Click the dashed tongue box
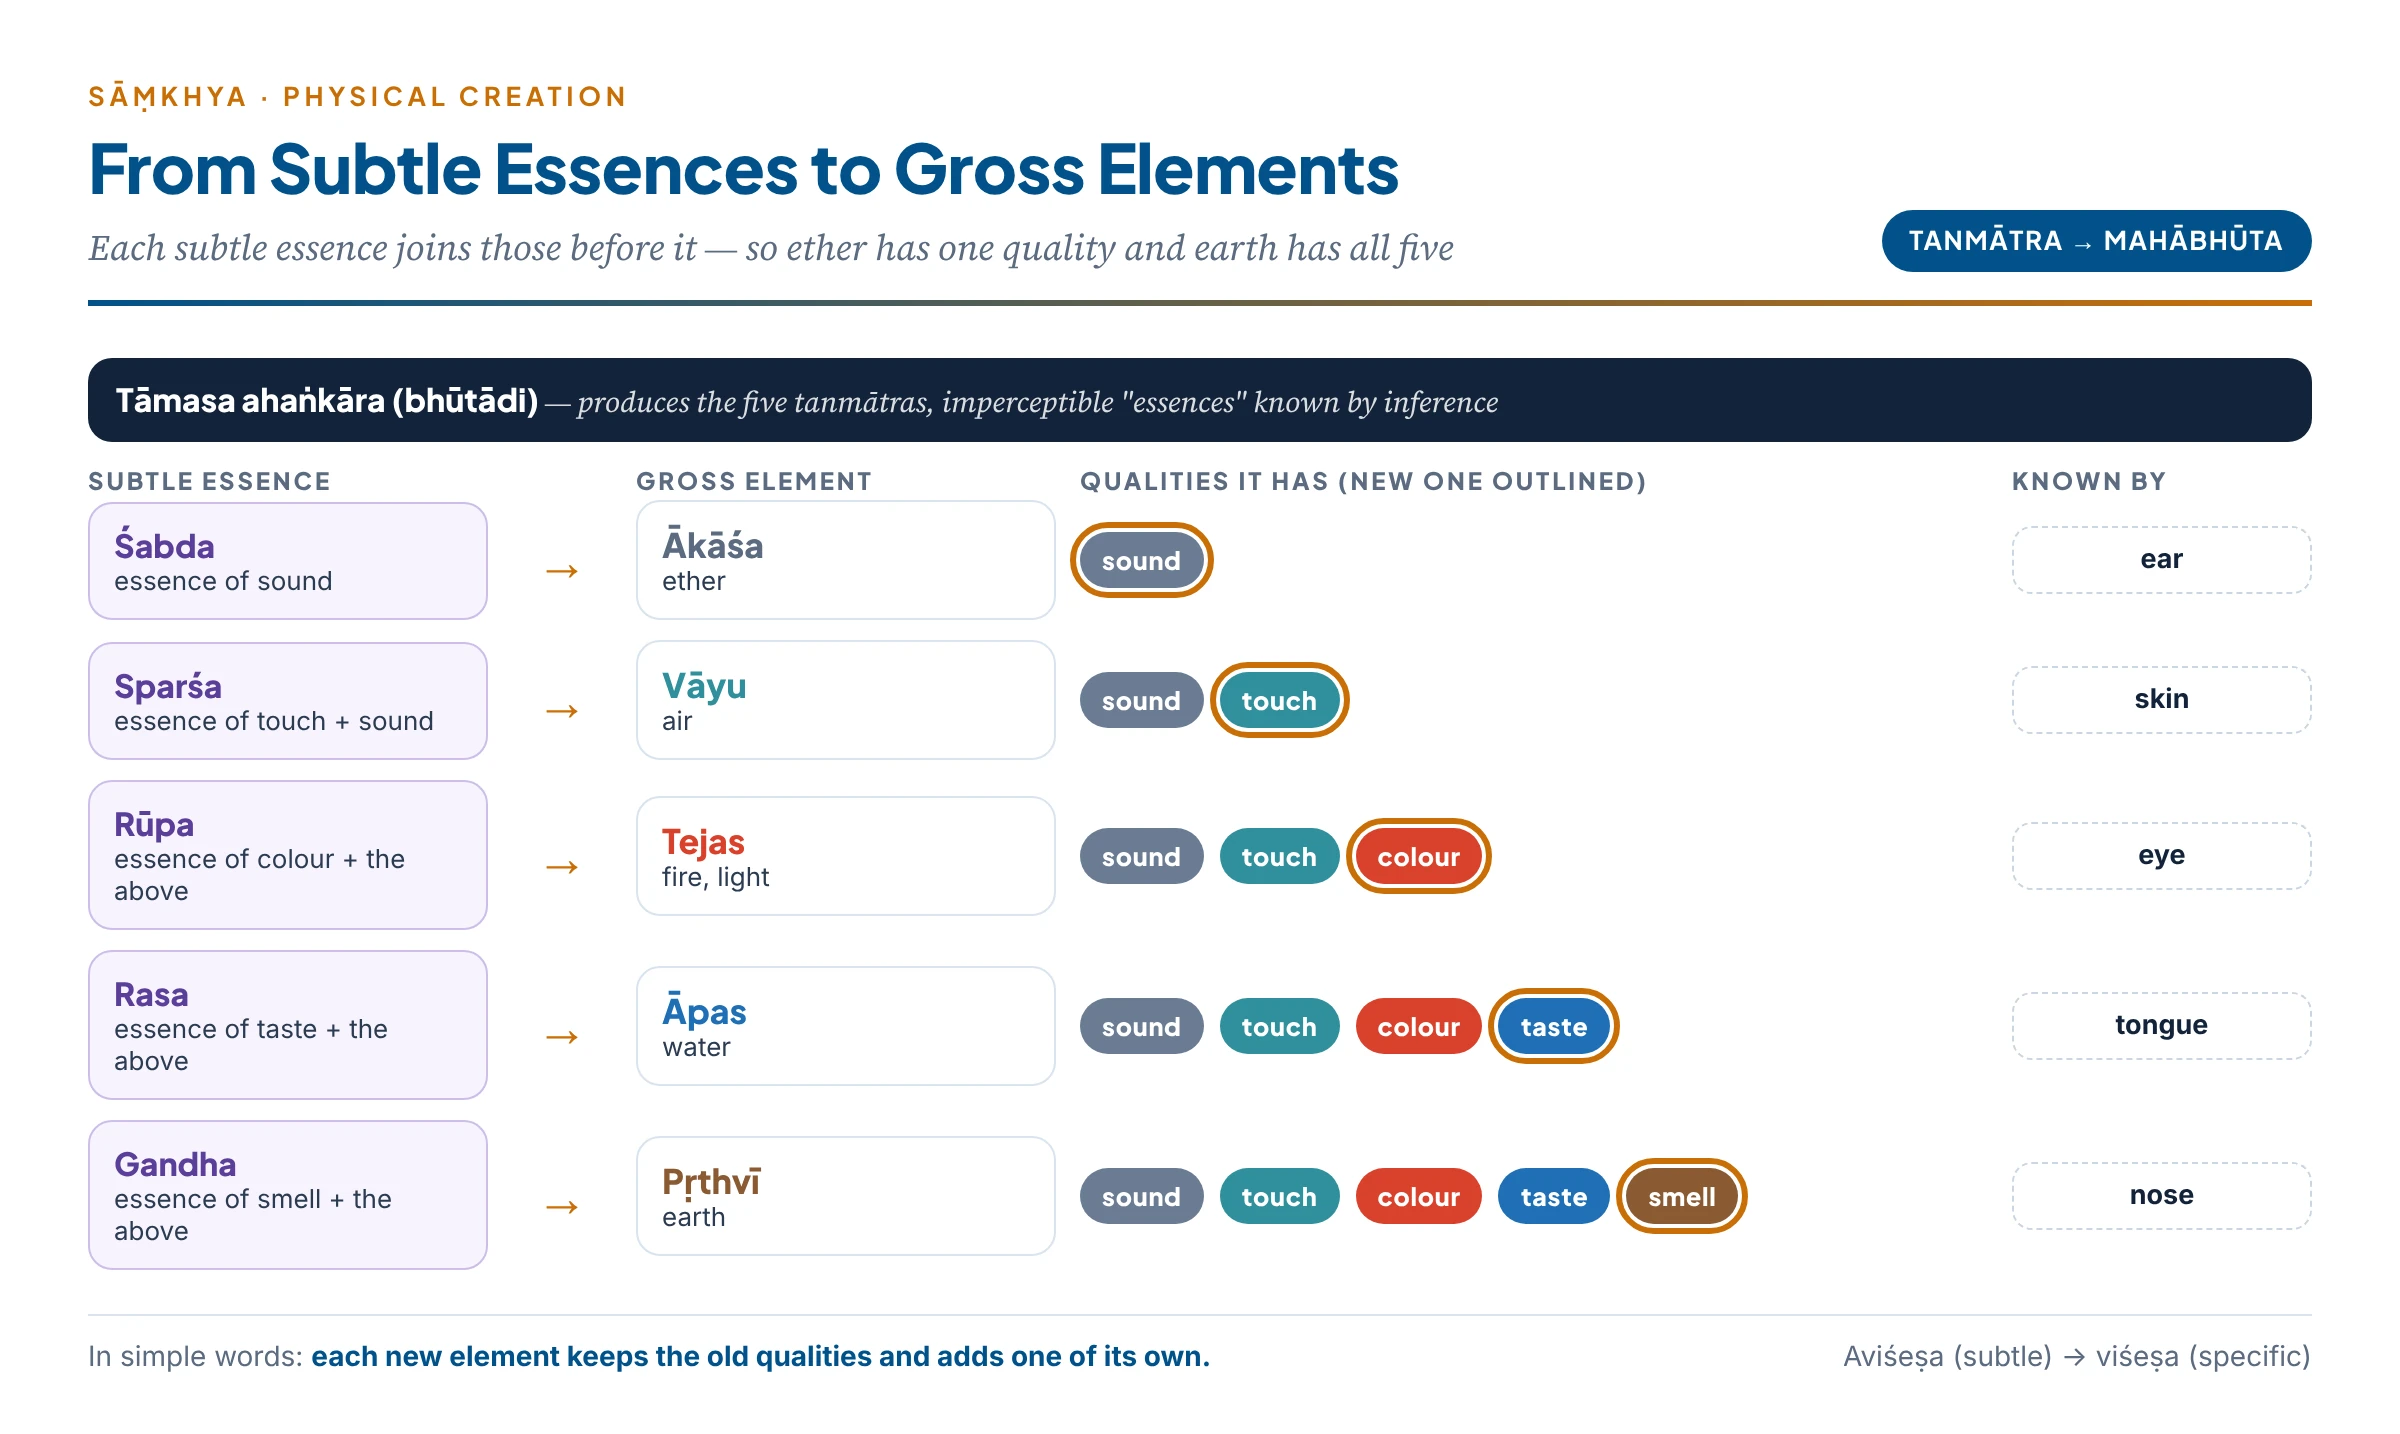Viewport: 2400px width, 1434px height. (x=2161, y=1026)
